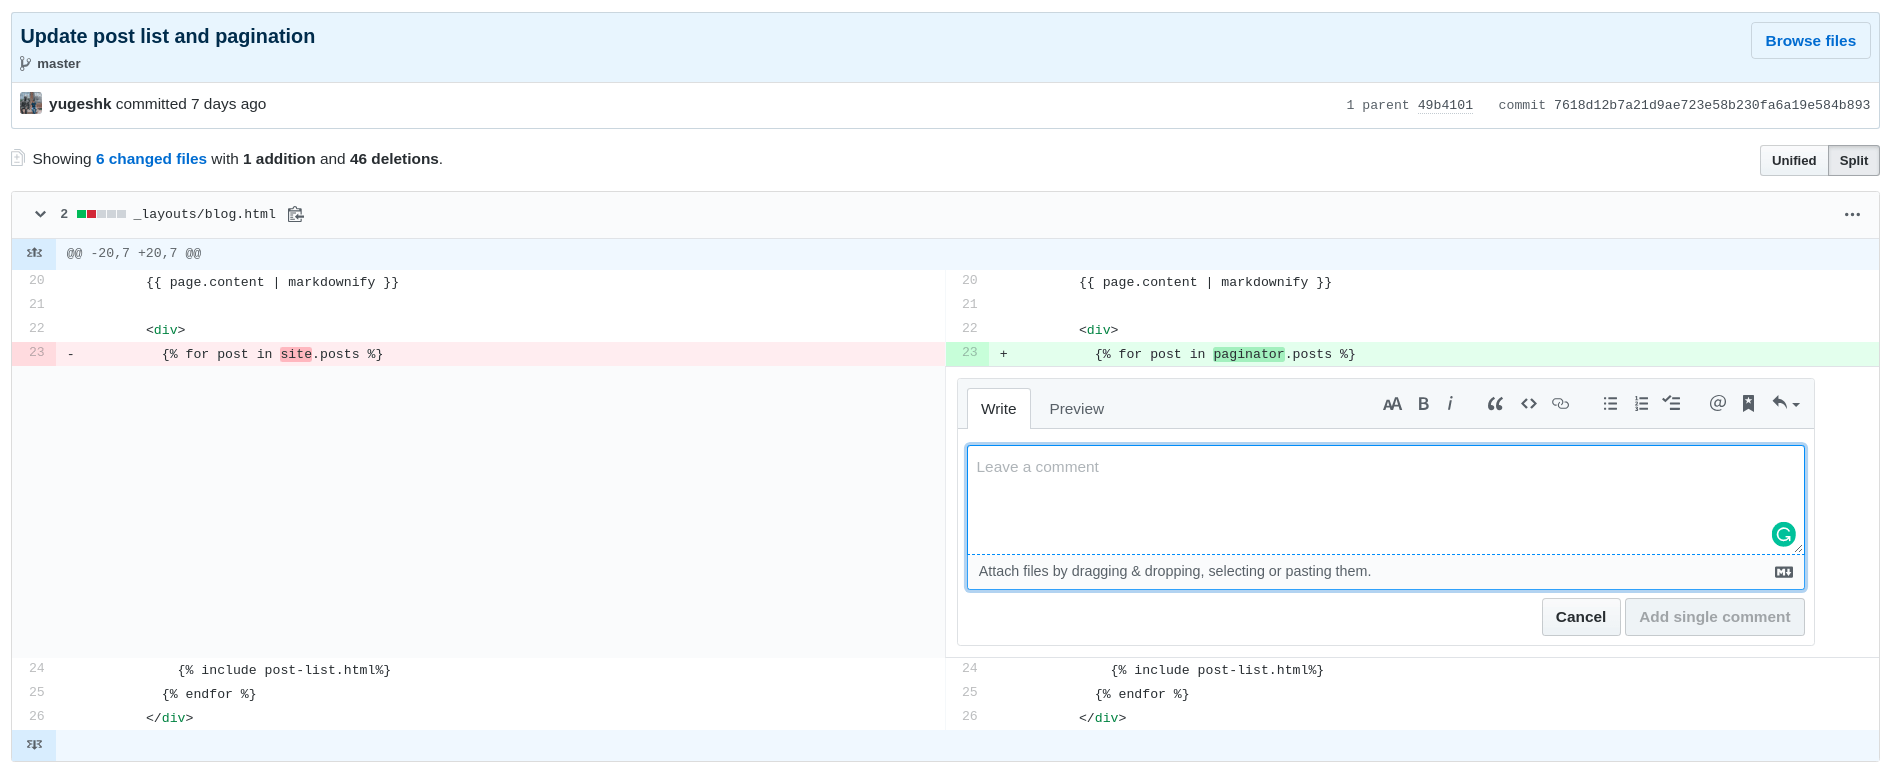Focus the Leave a comment text area
This screenshot has width=1891, height=770.
pyautogui.click(x=1386, y=499)
